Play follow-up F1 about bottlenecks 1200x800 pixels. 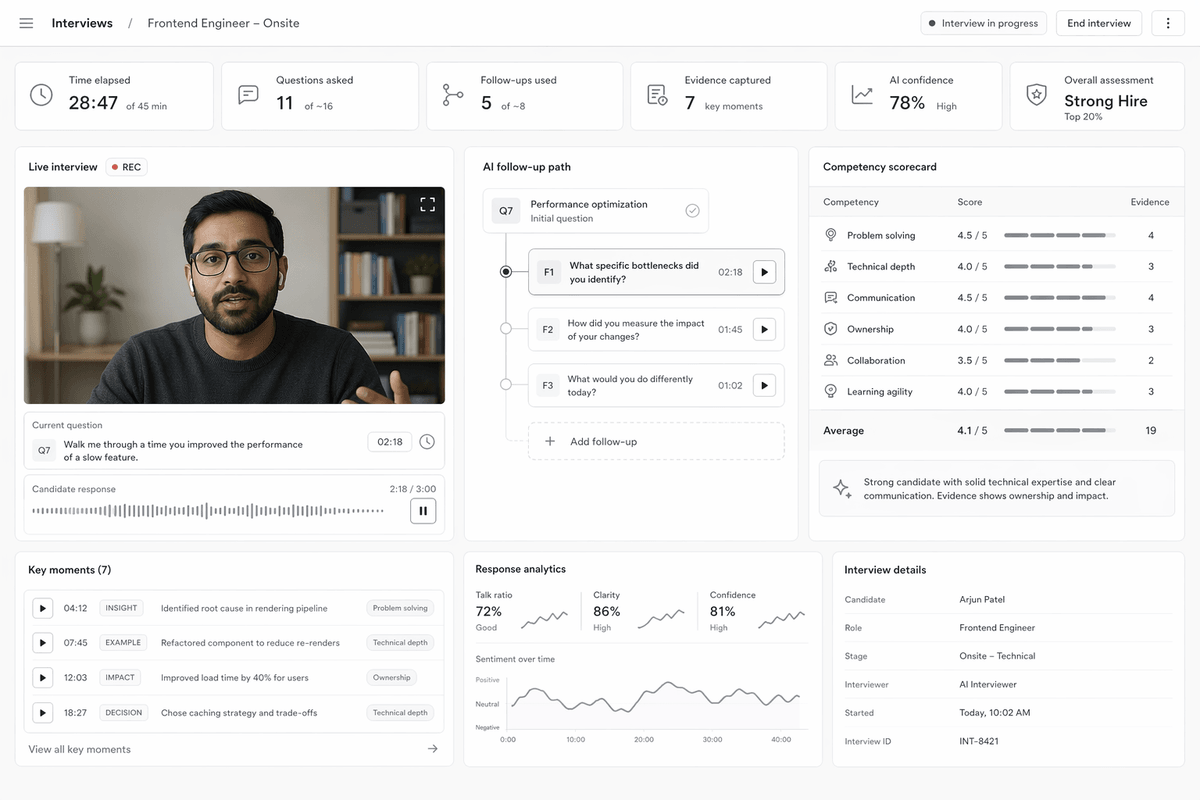764,272
